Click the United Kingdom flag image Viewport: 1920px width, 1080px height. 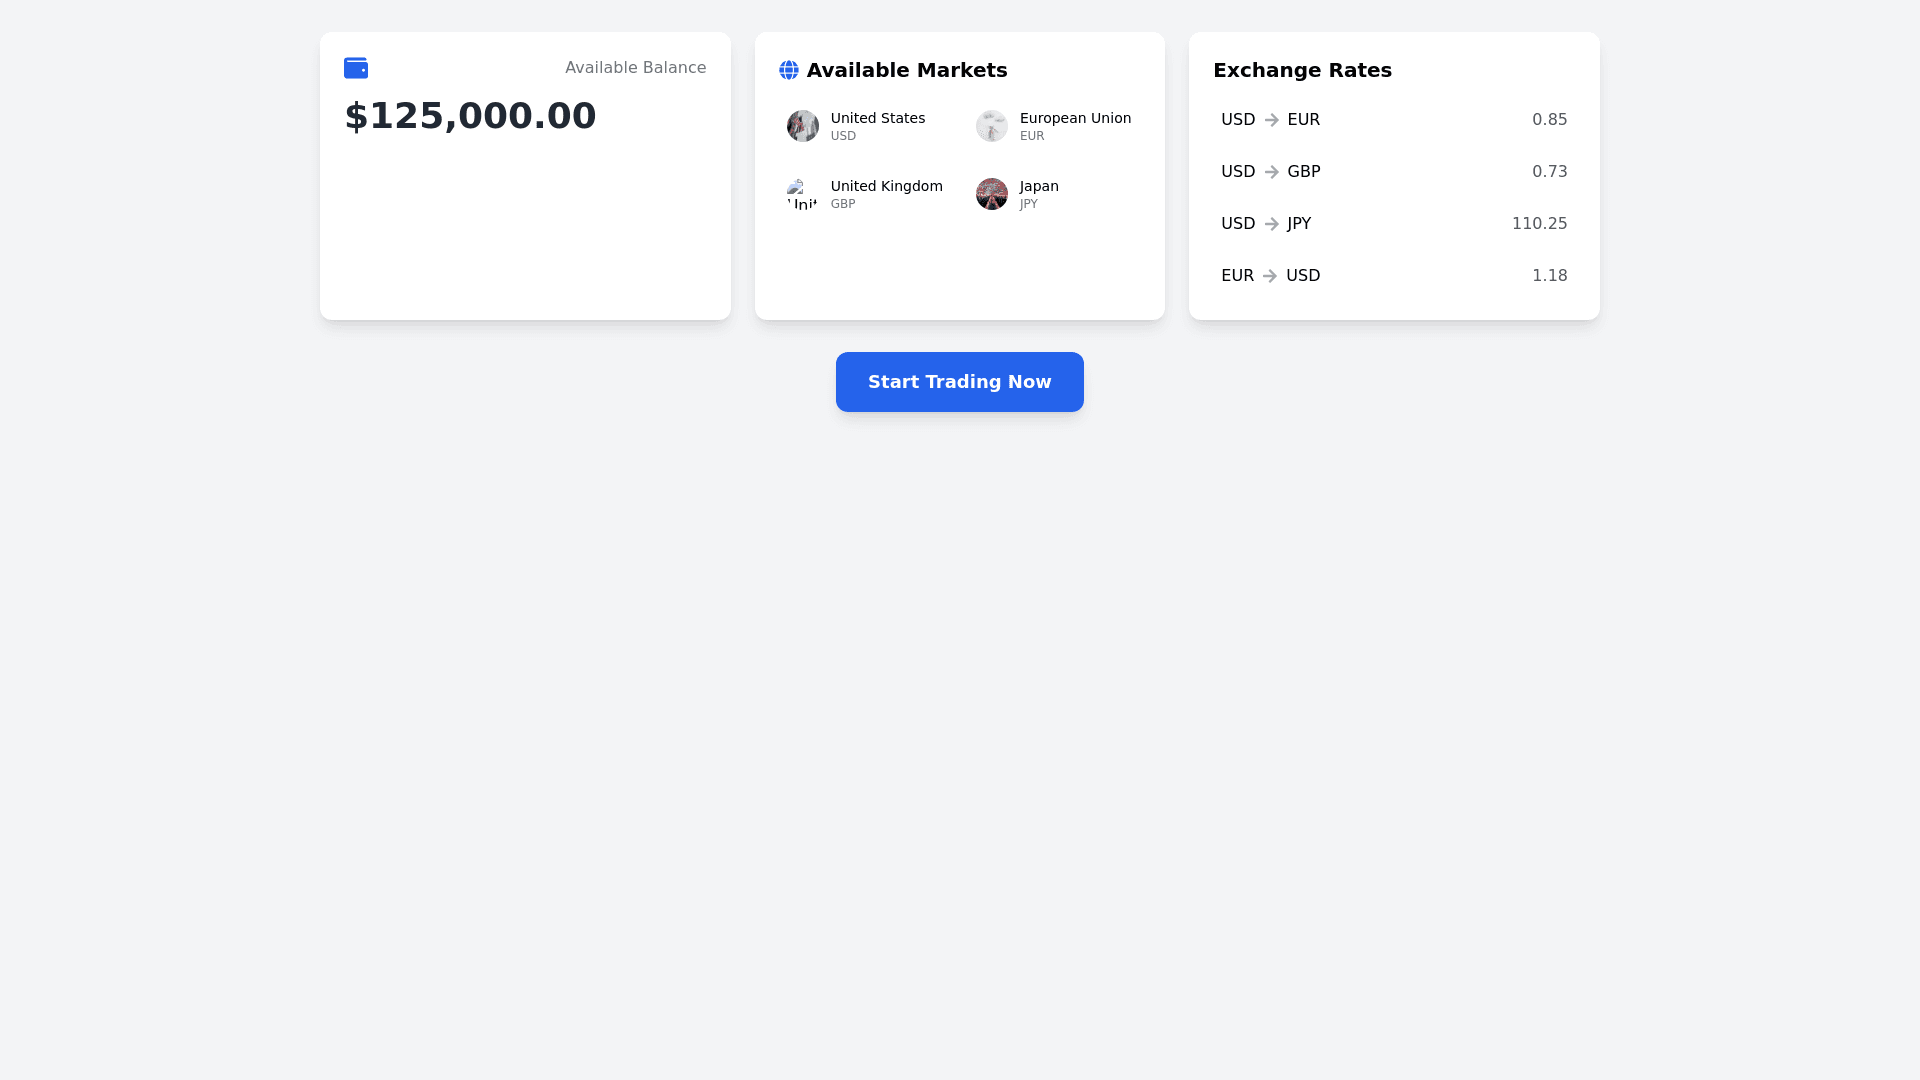click(803, 194)
